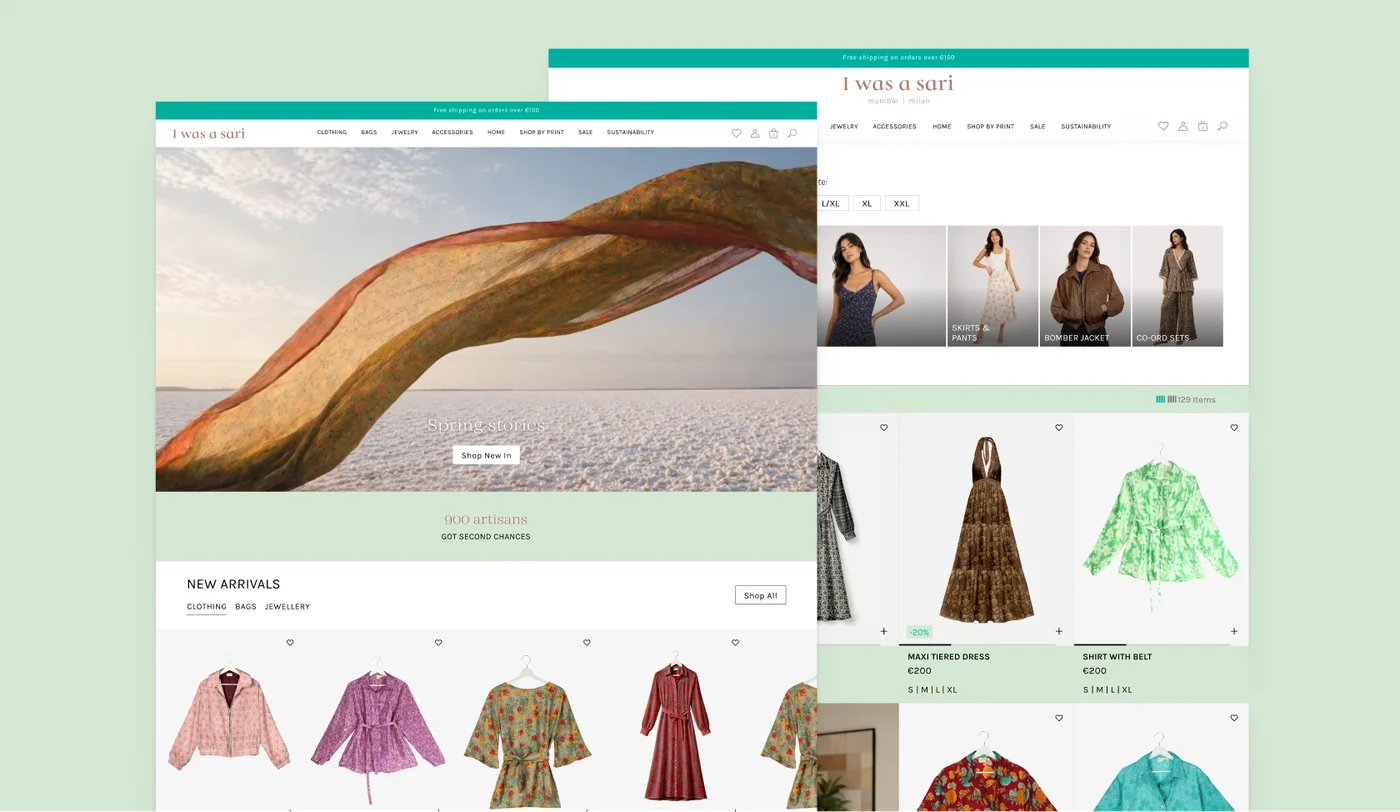Open the CO-ORD SETS category thumbnail
The image size is (1400, 812).
pyautogui.click(x=1177, y=286)
